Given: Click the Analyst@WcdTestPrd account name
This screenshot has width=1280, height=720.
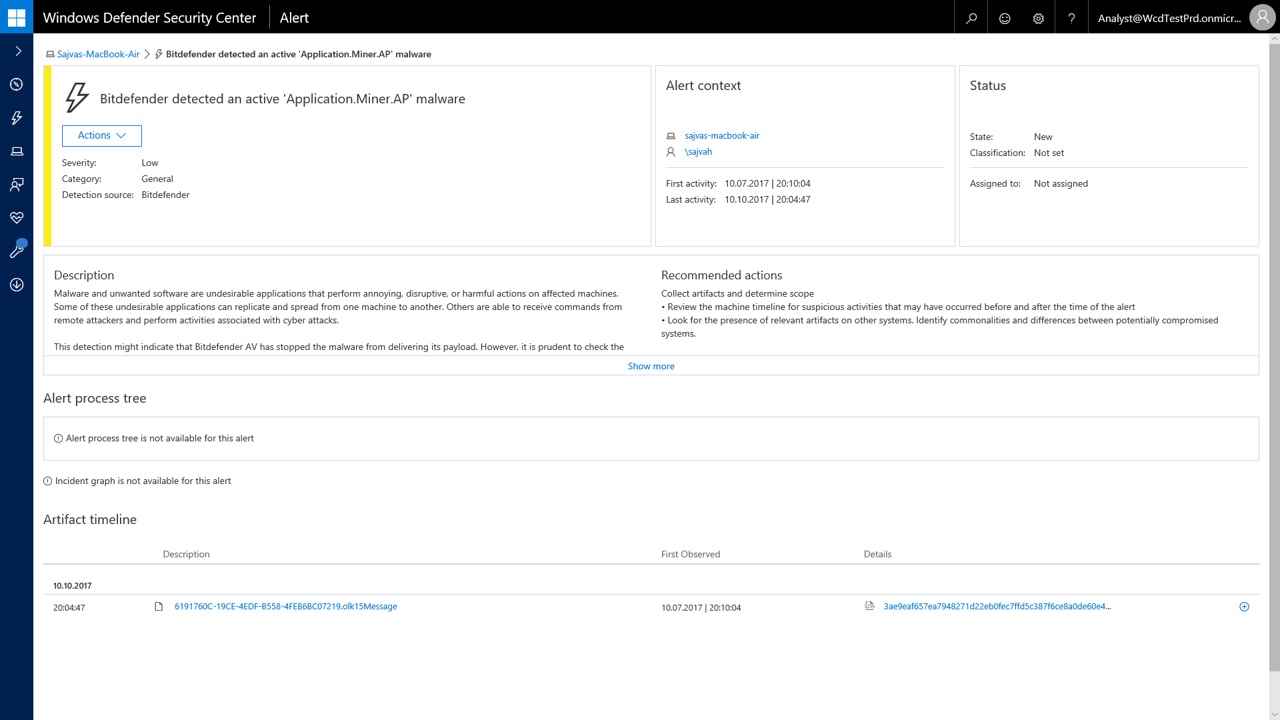Looking at the screenshot, I should pos(1169,18).
